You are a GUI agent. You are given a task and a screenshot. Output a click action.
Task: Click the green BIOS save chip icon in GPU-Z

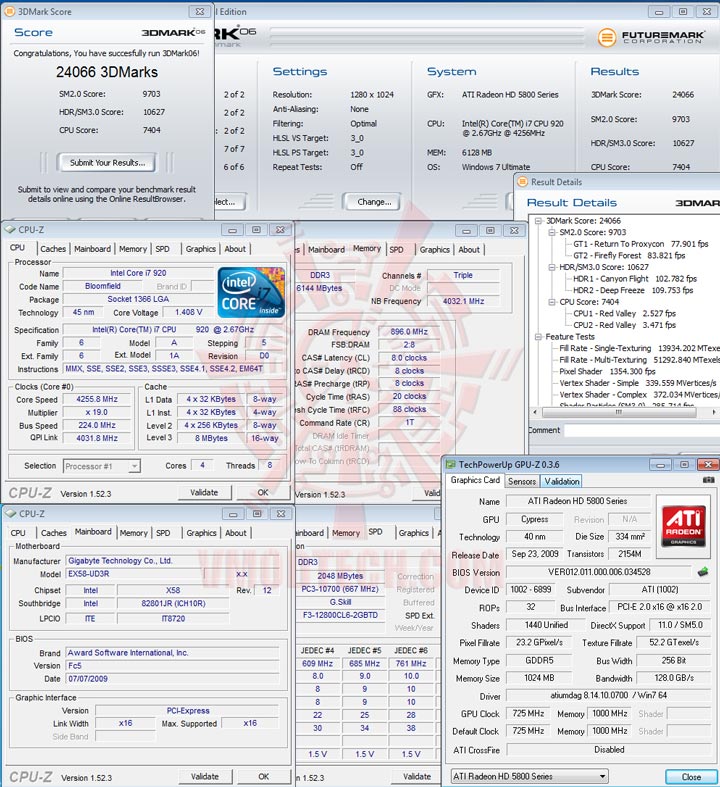click(x=703, y=572)
